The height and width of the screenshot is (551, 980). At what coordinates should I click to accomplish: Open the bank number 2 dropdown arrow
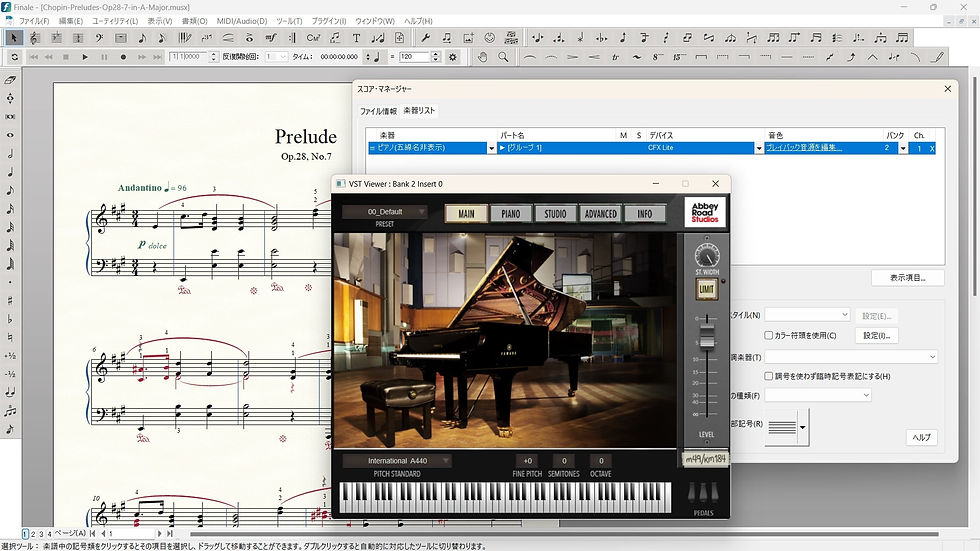(902, 148)
